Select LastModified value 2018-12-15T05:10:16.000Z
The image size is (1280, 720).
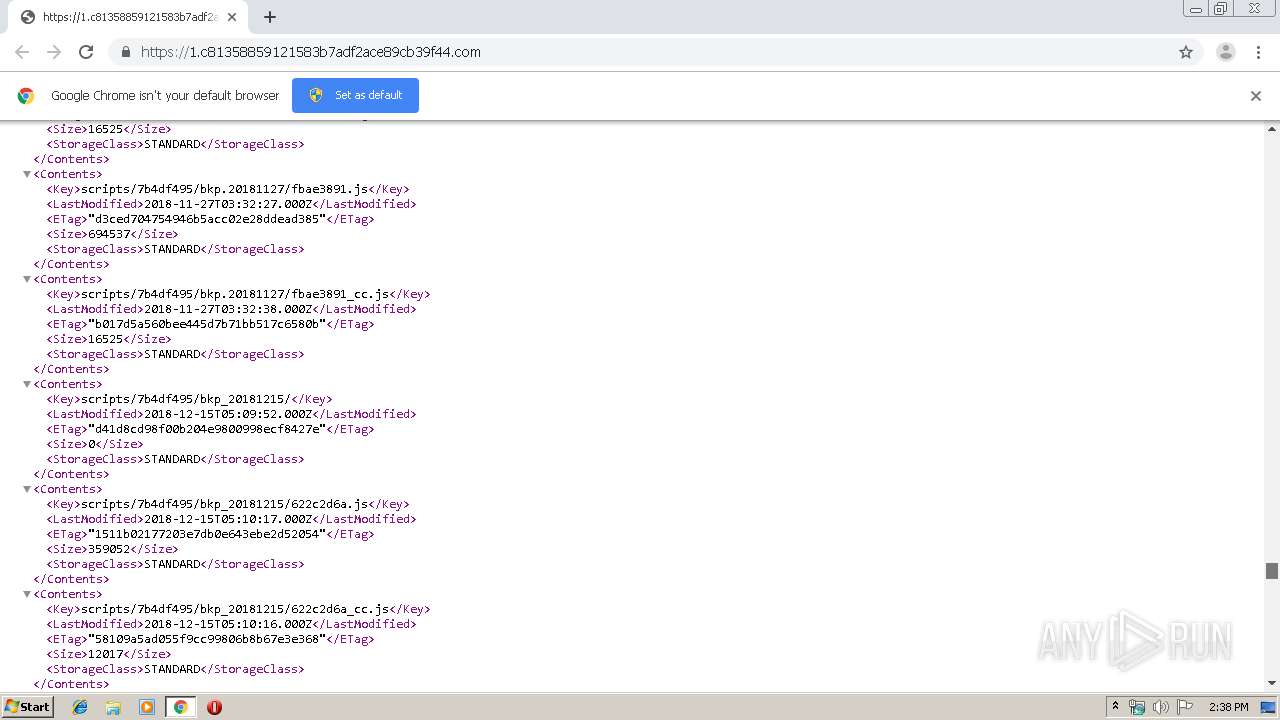coord(230,624)
